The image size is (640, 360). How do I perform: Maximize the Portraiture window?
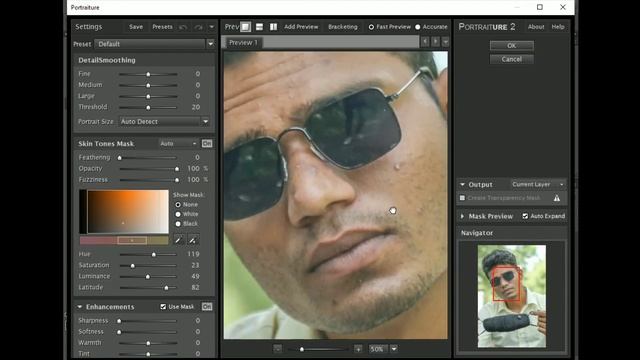540,7
